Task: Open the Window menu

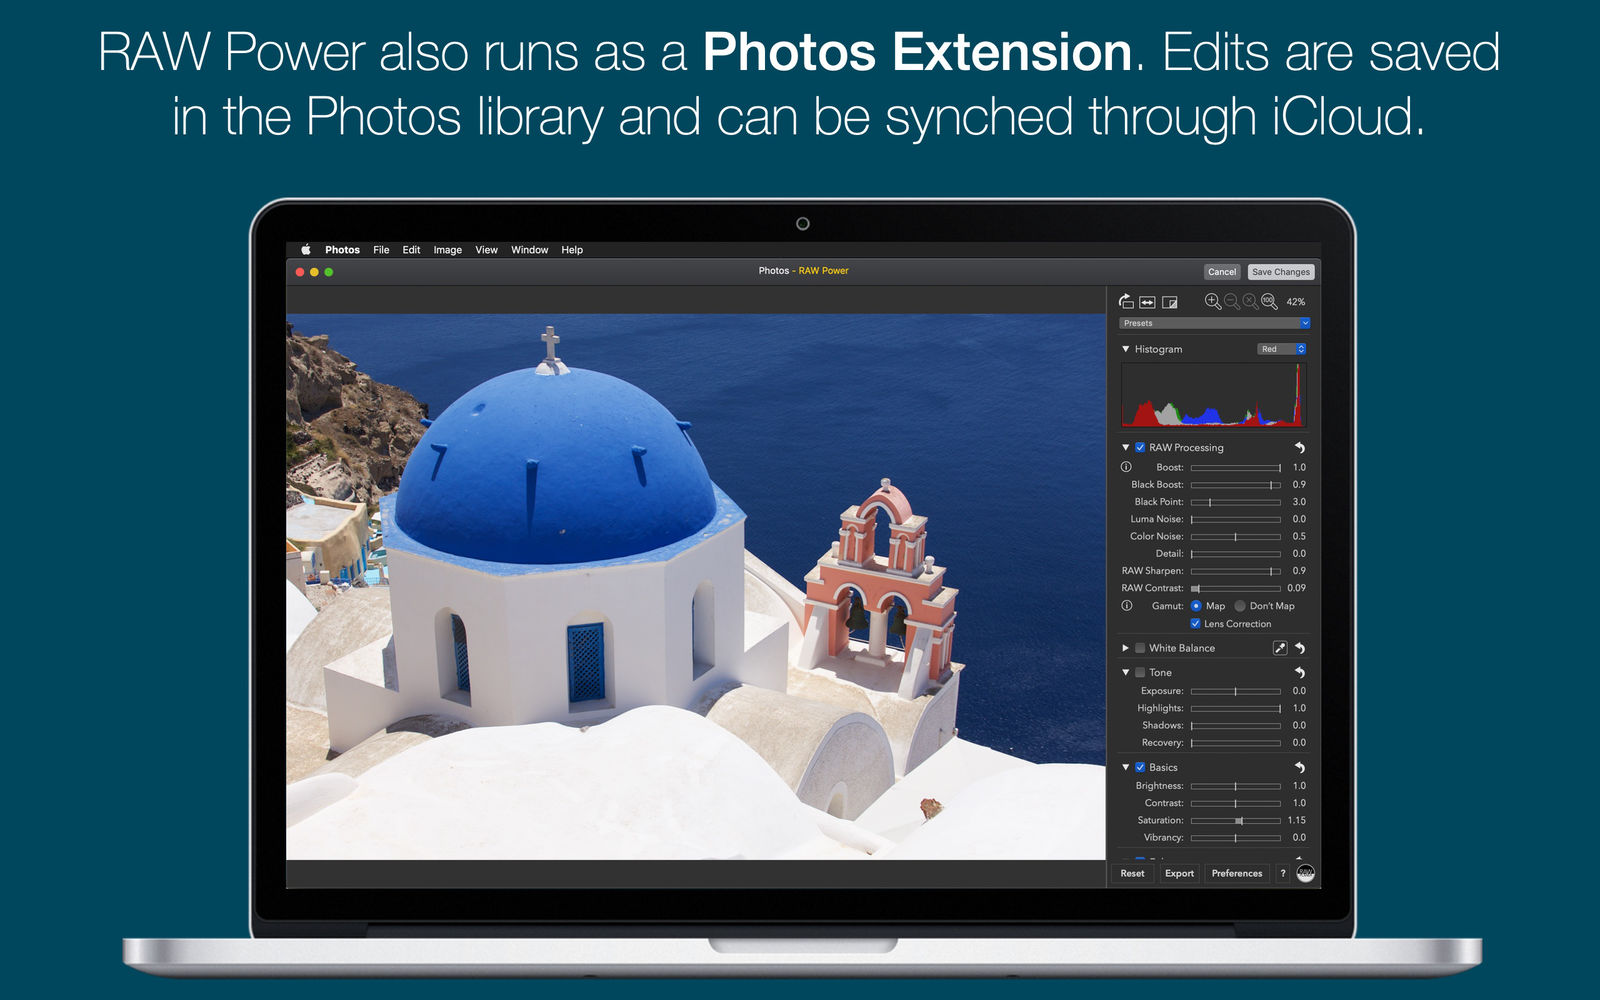Action: (x=529, y=250)
